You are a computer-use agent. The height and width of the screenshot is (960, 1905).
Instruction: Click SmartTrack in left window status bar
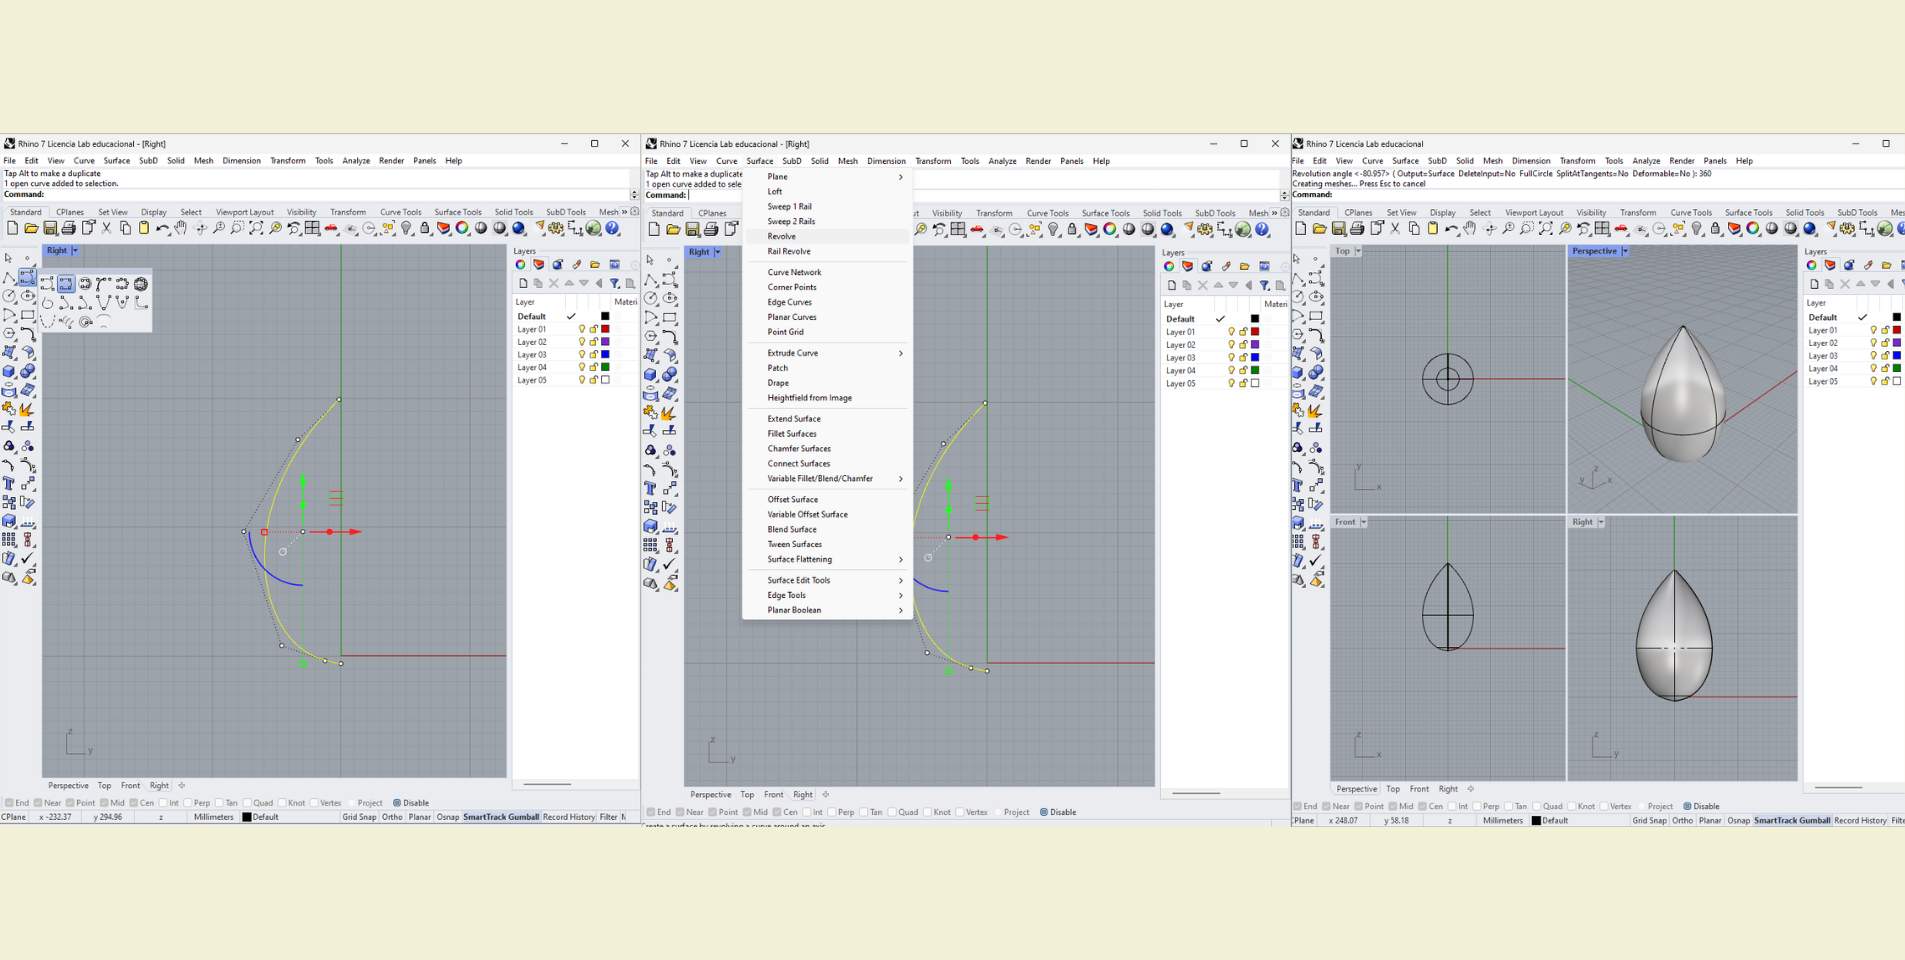pos(485,817)
